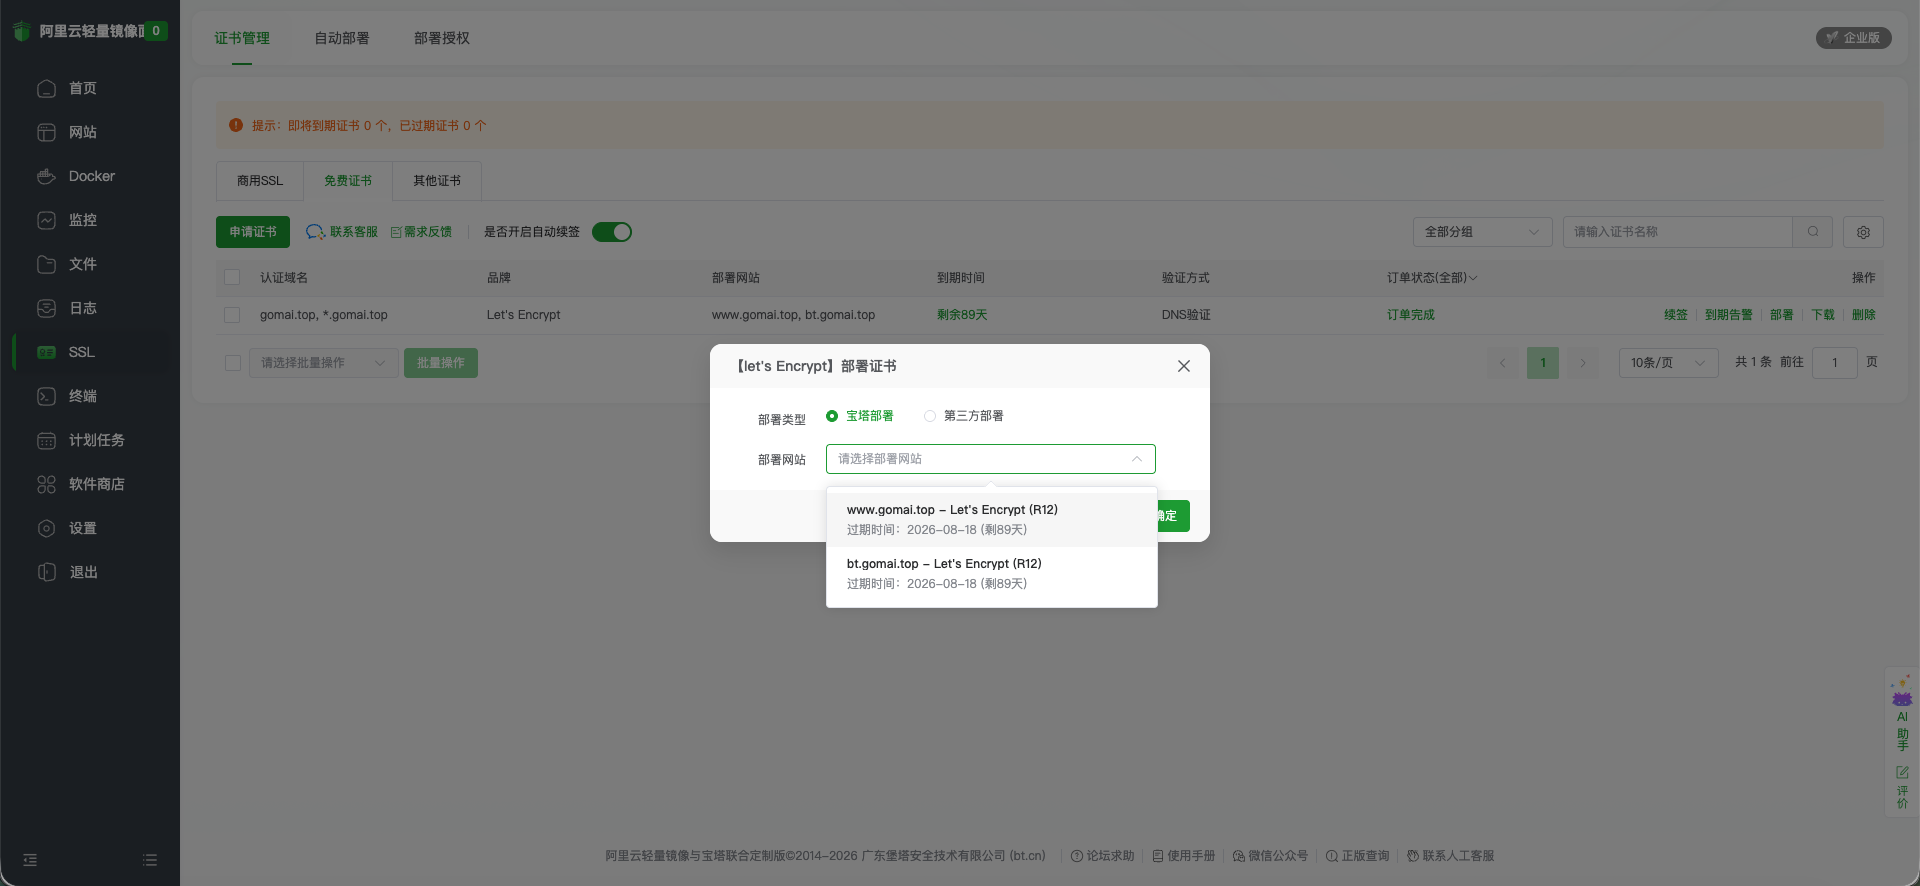Go to next page arrow

[x=1583, y=363]
